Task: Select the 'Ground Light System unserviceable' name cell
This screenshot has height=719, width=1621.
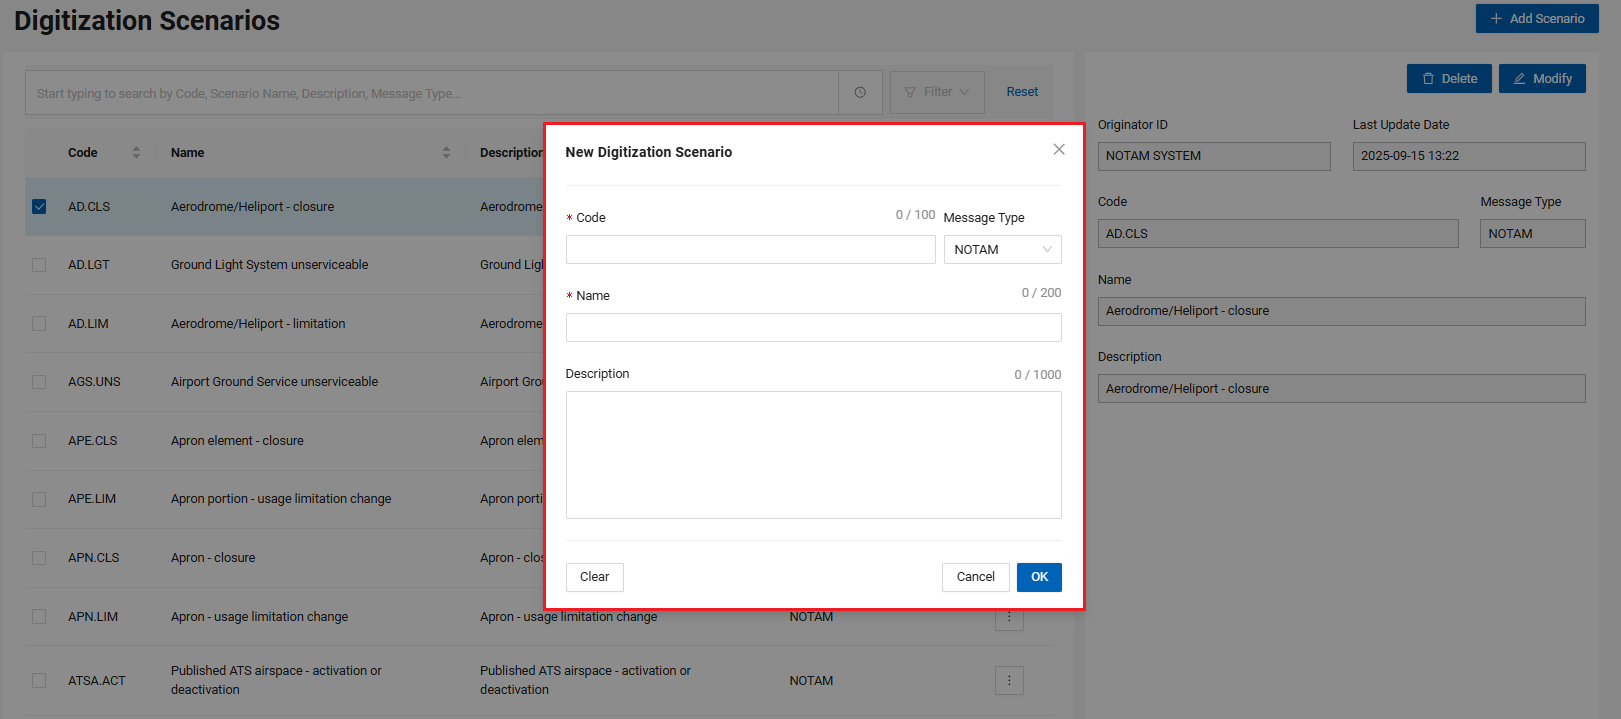Action: (269, 265)
